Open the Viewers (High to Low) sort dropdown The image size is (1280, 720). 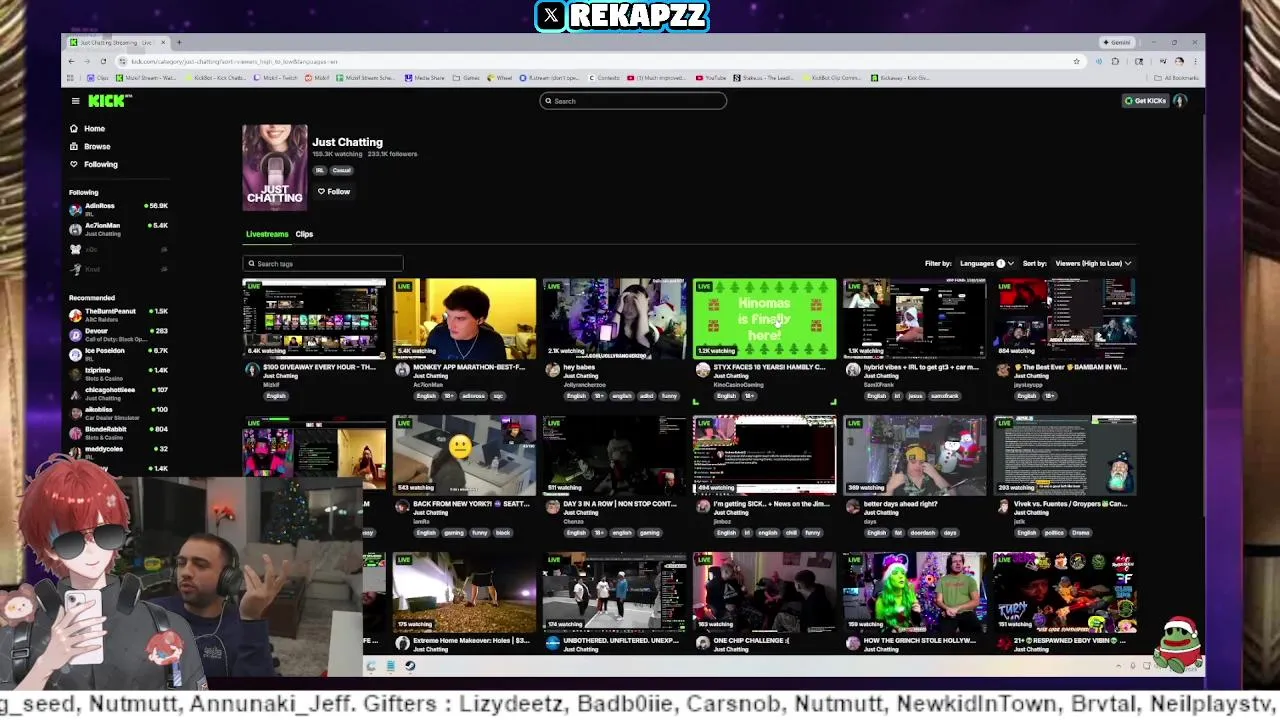(x=1093, y=263)
